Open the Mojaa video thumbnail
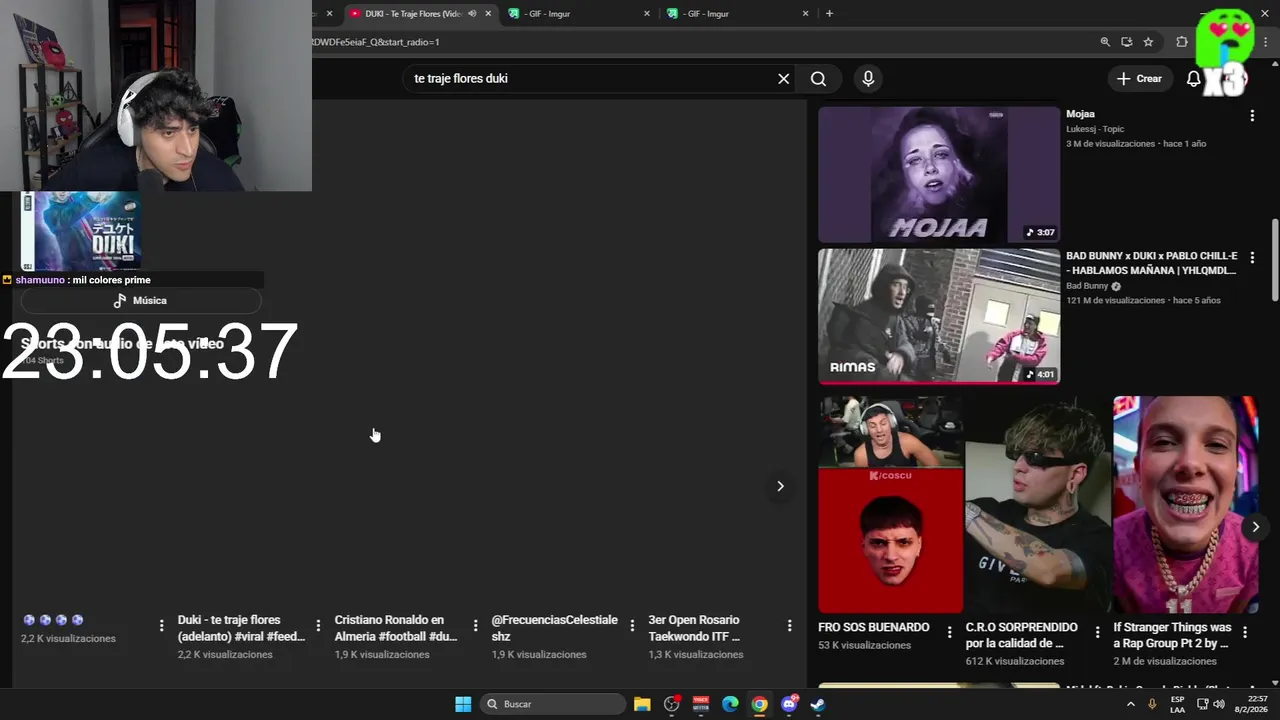 pyautogui.click(x=939, y=175)
